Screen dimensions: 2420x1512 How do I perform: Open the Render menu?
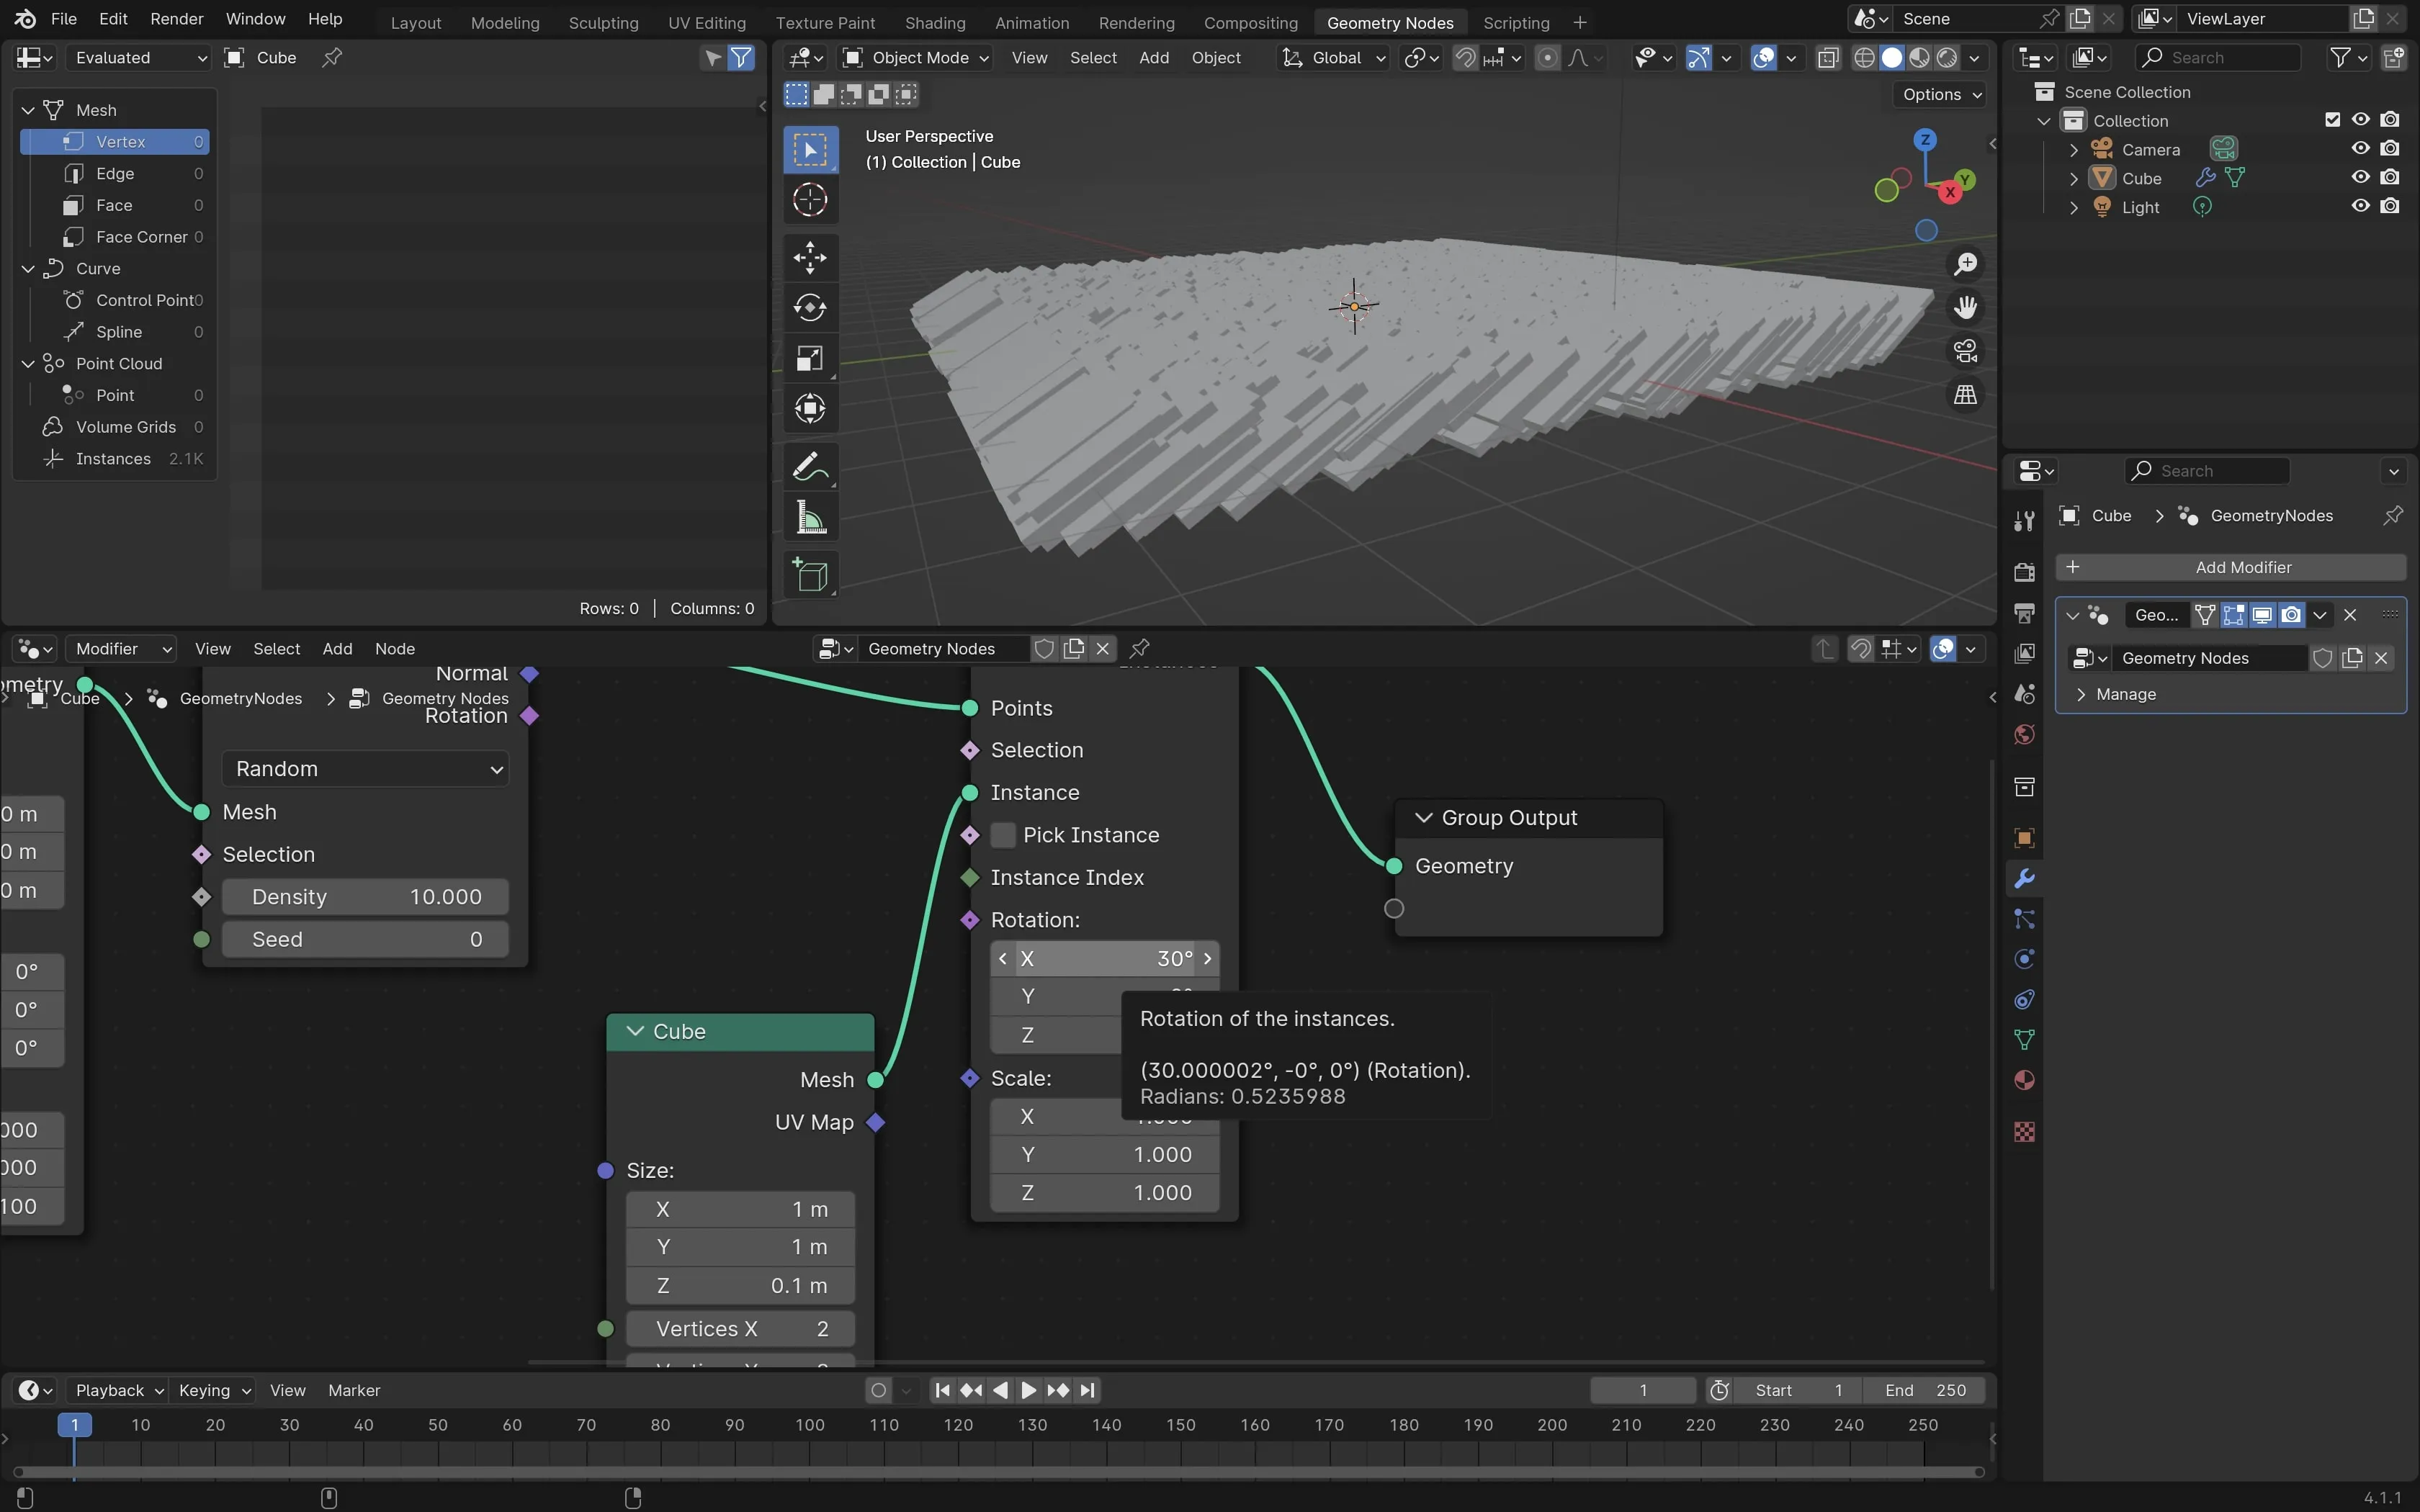(176, 19)
